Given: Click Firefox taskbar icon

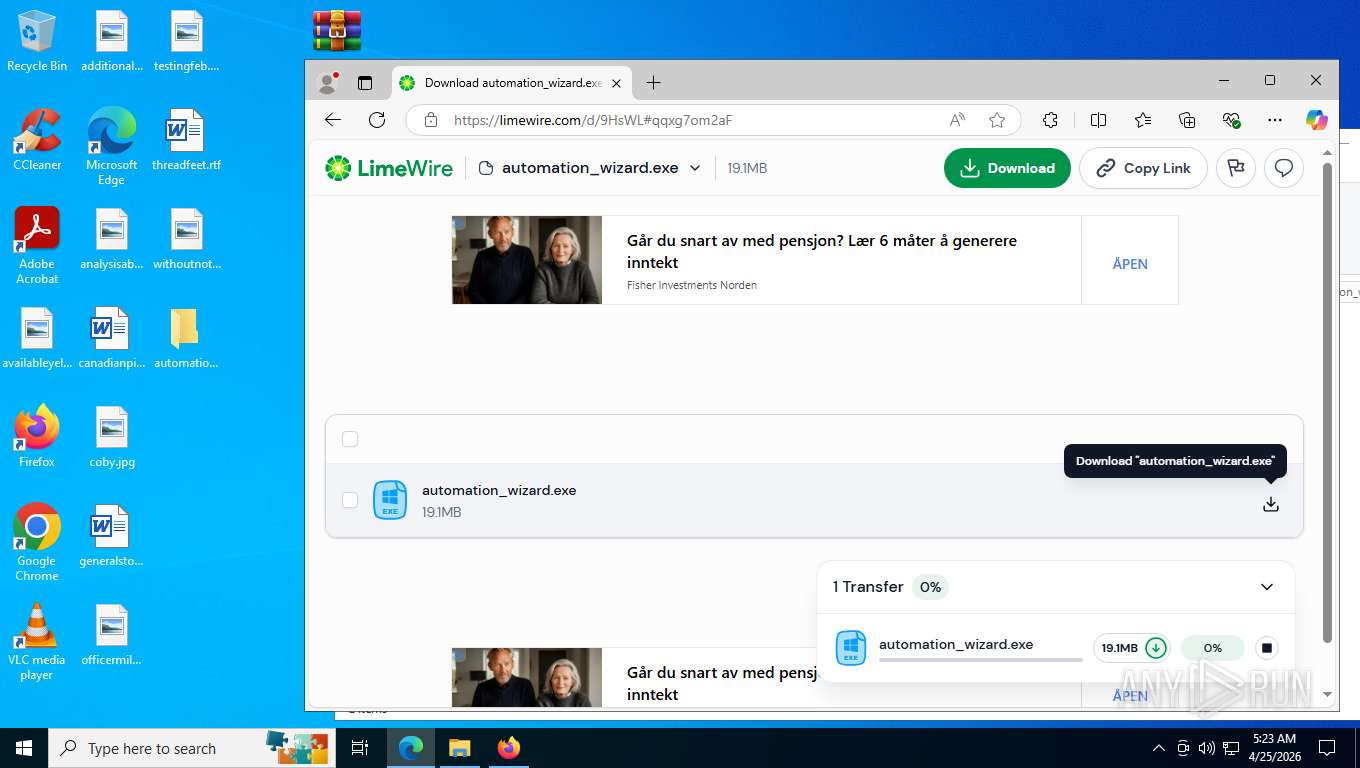Looking at the screenshot, I should click(509, 748).
